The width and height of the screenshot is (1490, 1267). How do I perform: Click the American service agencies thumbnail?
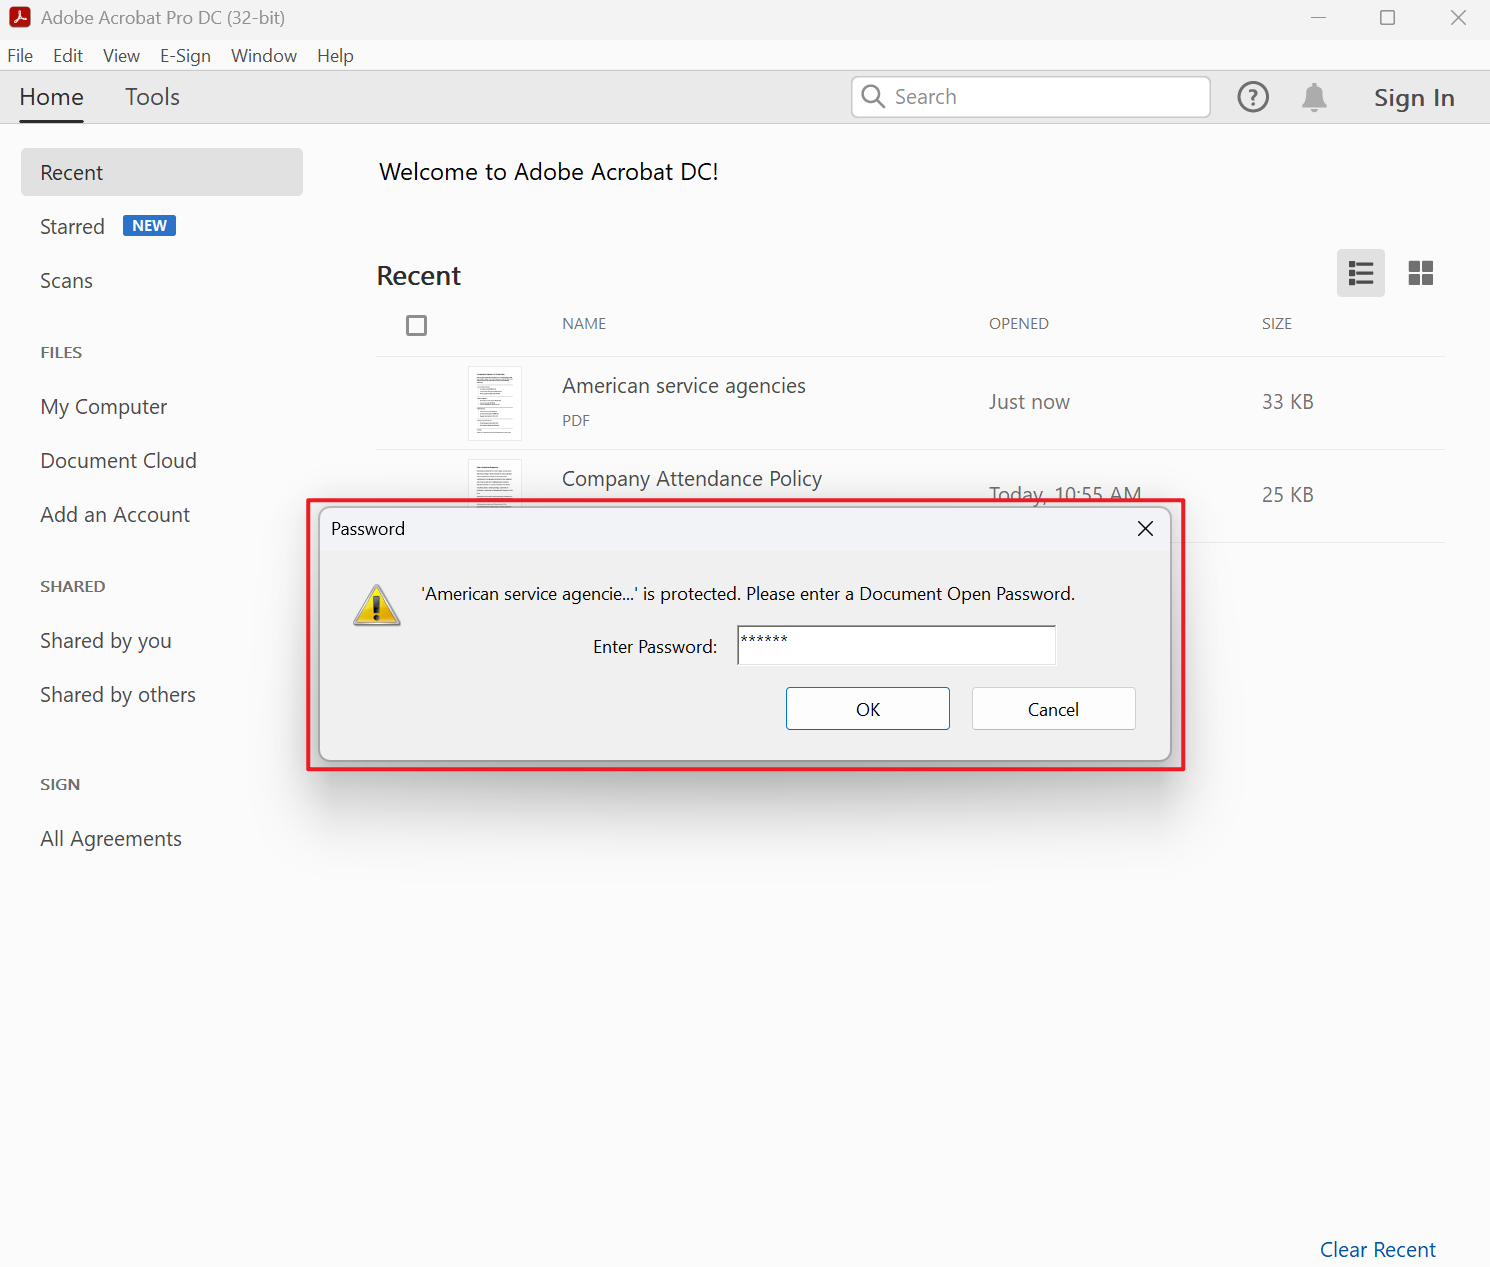[x=495, y=403]
